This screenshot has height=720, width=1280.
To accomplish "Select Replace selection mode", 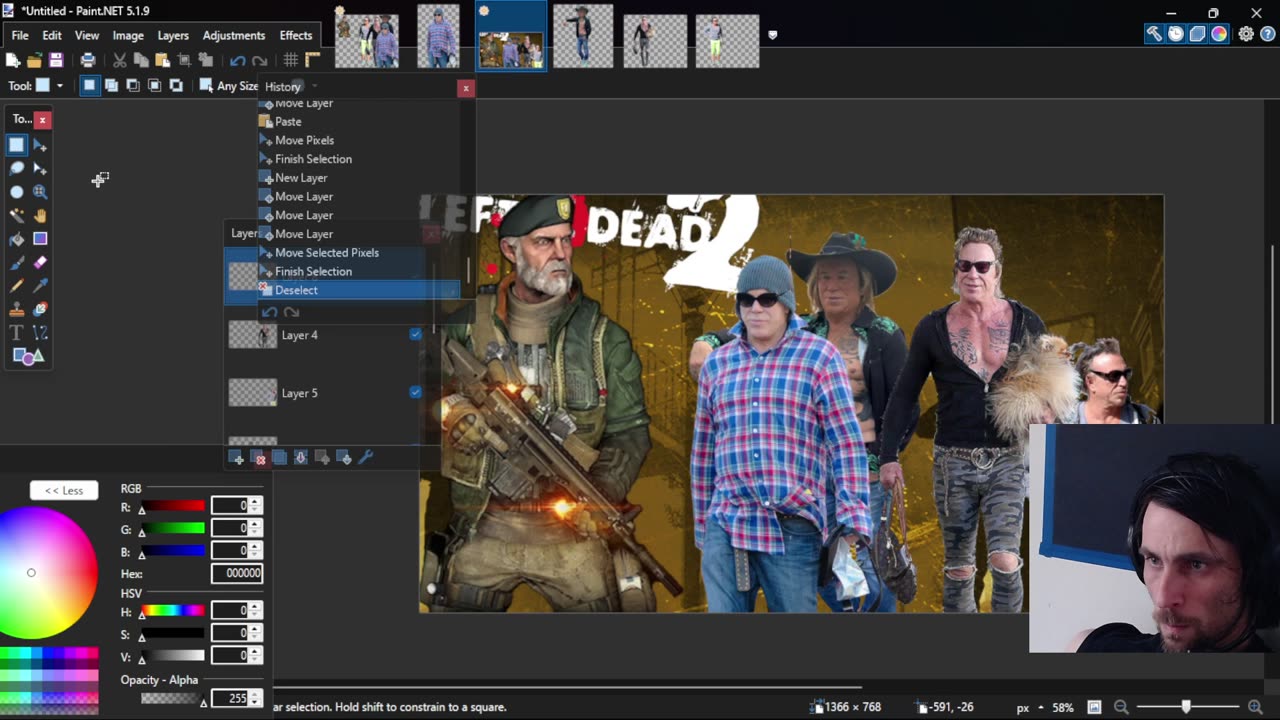I will point(89,86).
